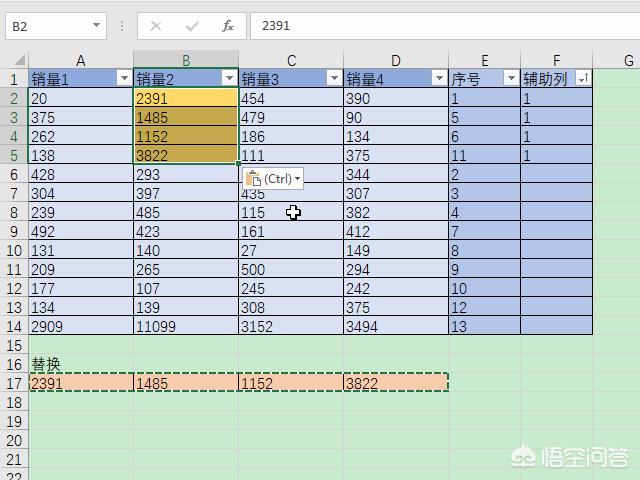Click the Paste Options (Ctrl) icon

pyautogui.click(x=273, y=178)
